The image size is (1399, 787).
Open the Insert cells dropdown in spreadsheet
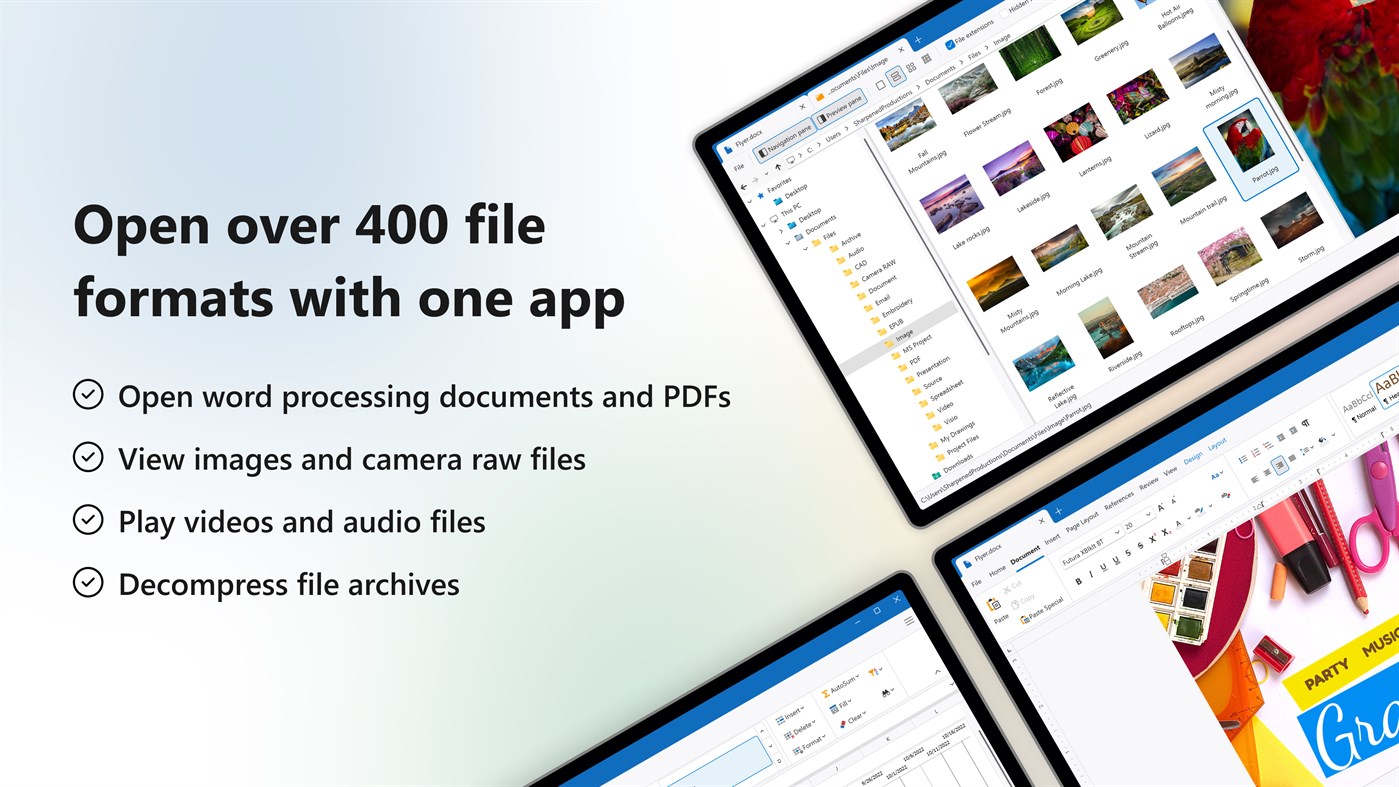click(790, 717)
